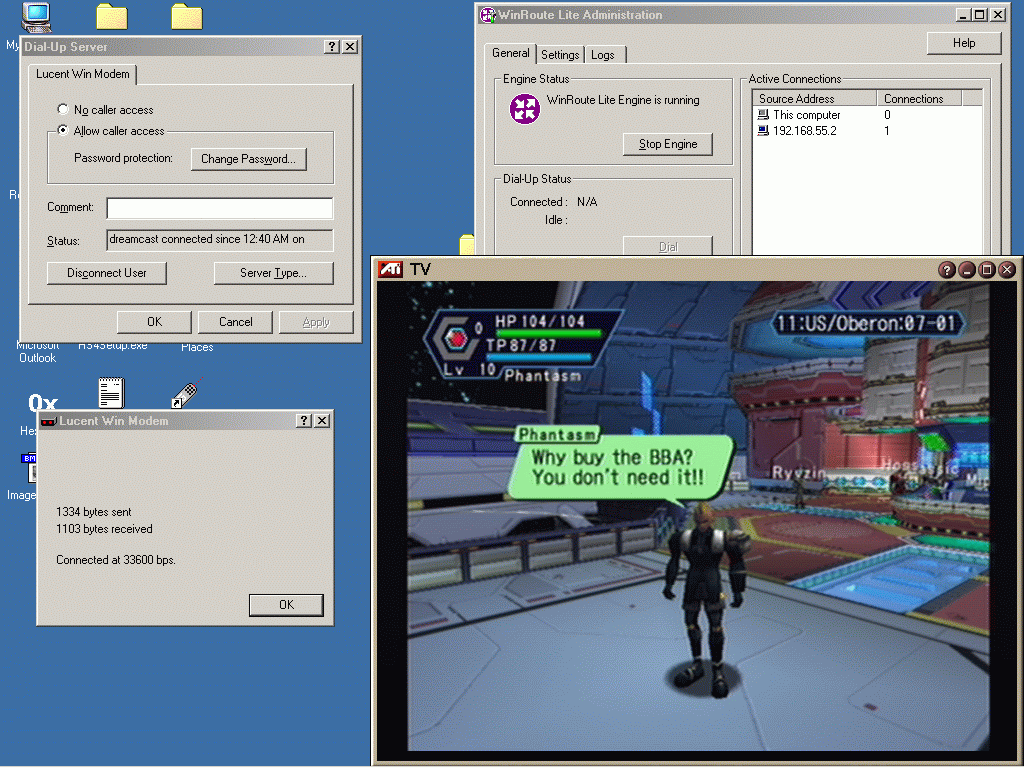Minimize the WinRoute Lite Administration window
This screenshot has height=768, width=1024.
coord(963,14)
